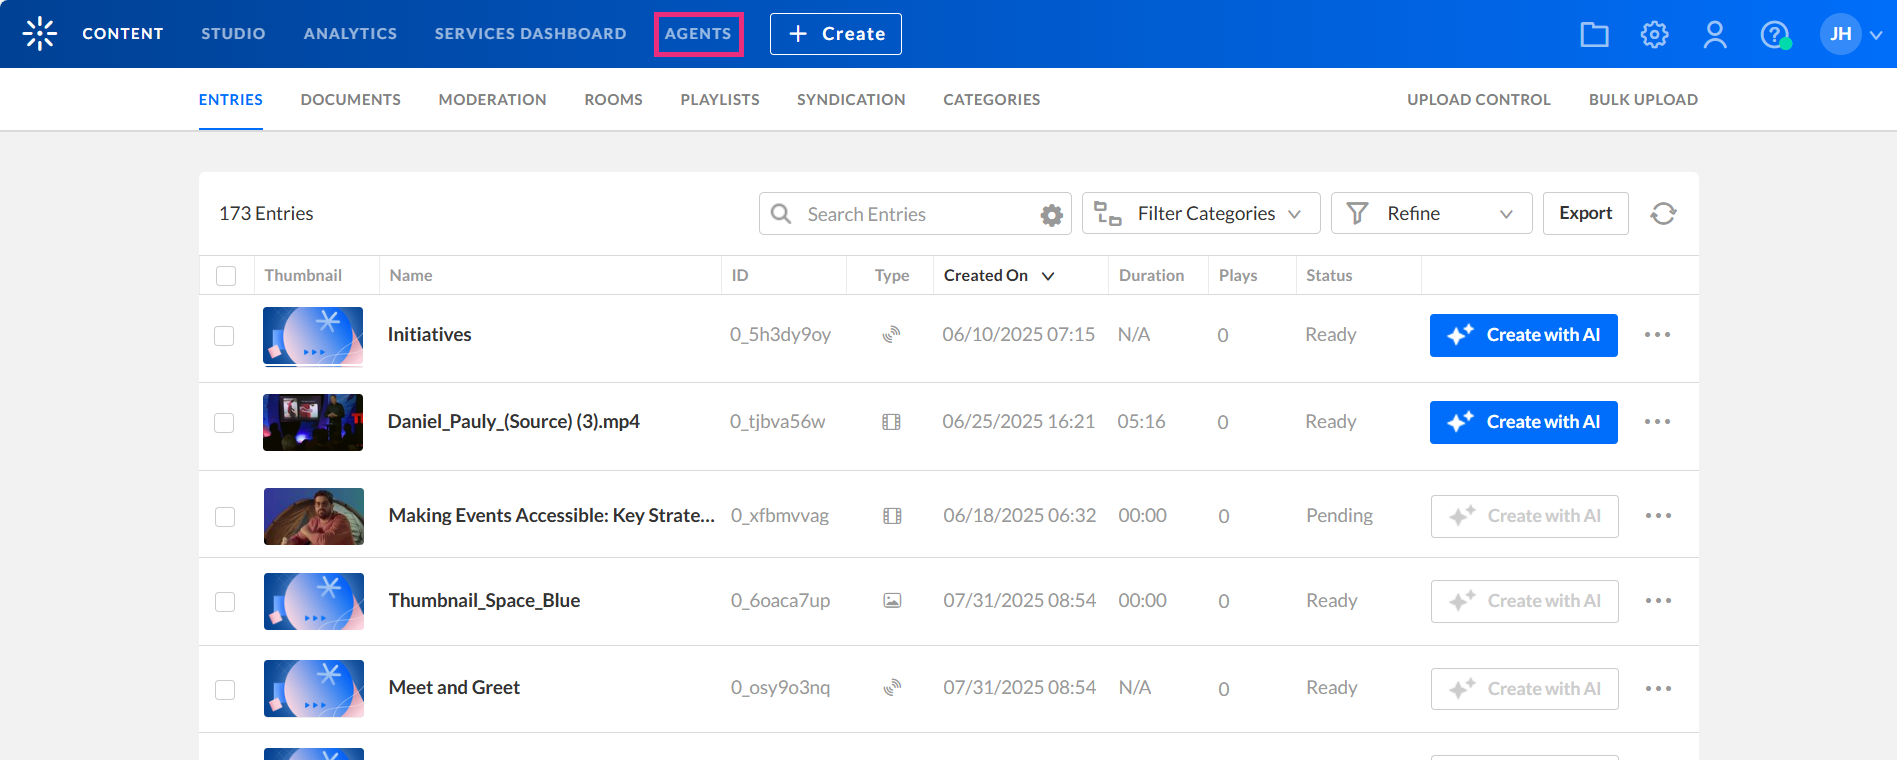Click the Initiatives entry thumbnail

[x=313, y=336]
